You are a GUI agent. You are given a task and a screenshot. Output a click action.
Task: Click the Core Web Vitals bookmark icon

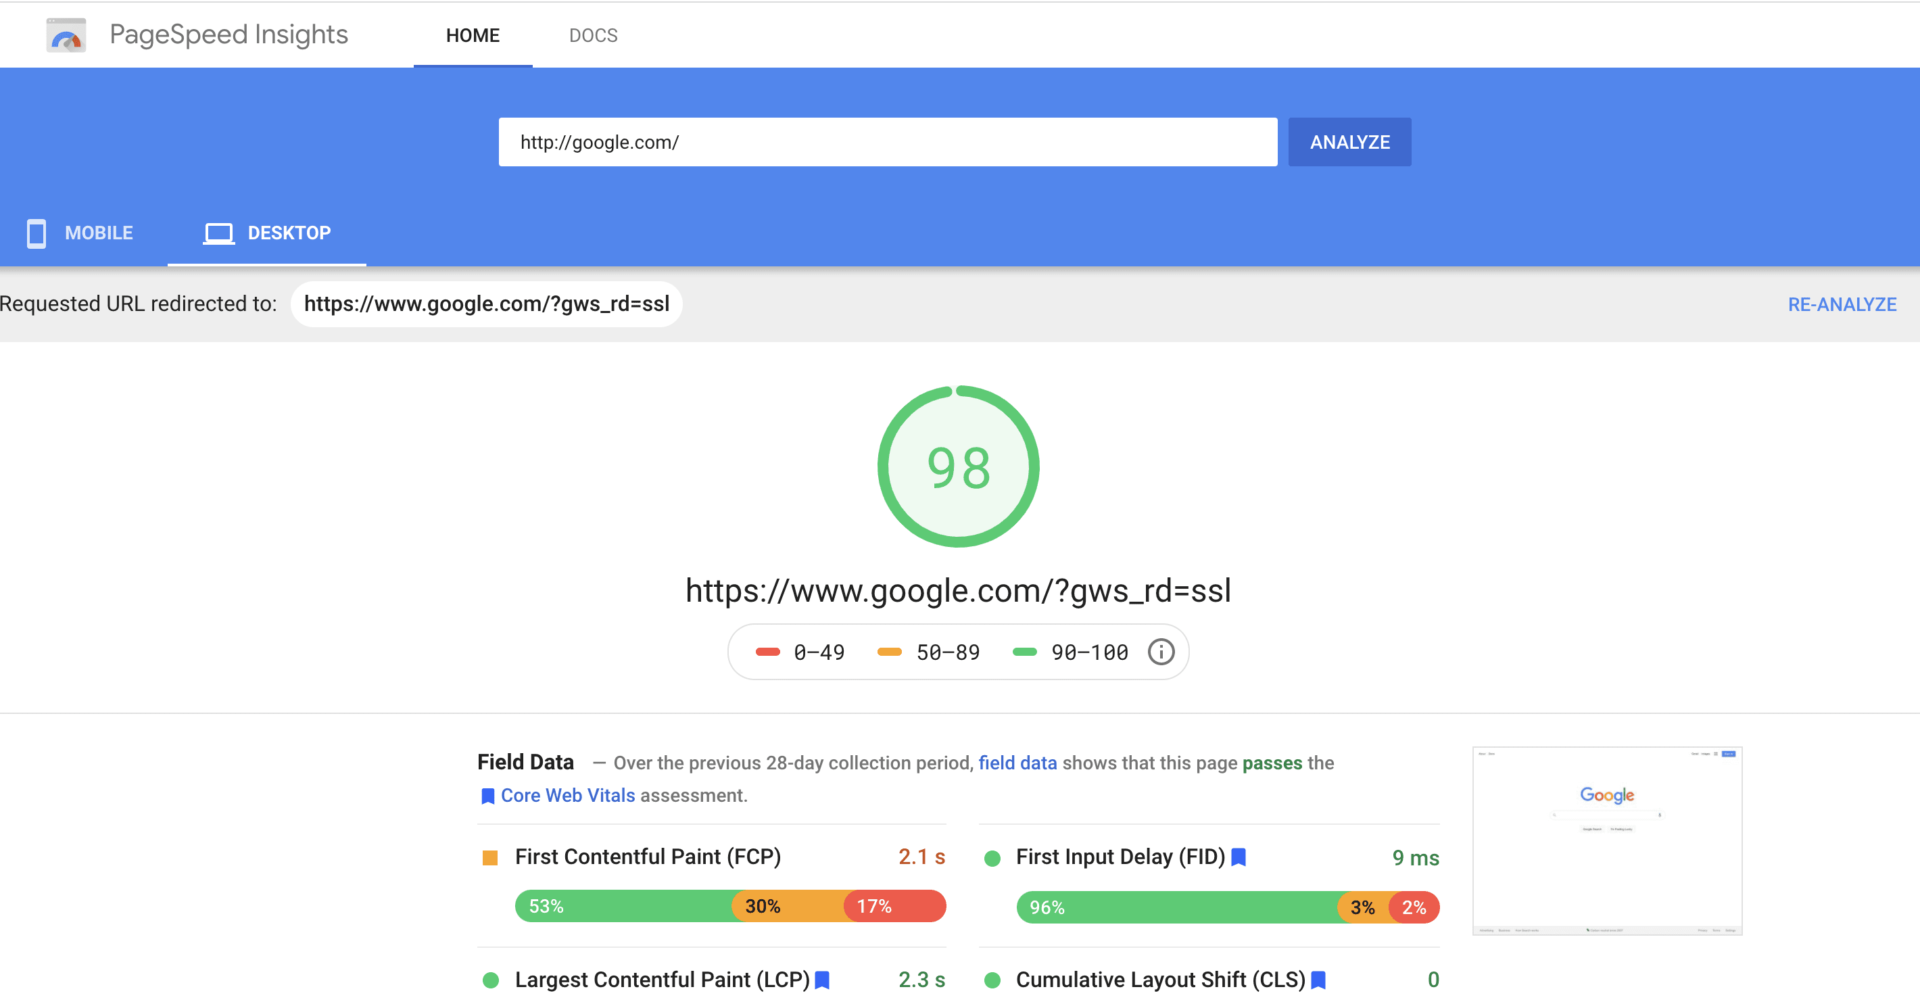[x=488, y=796]
